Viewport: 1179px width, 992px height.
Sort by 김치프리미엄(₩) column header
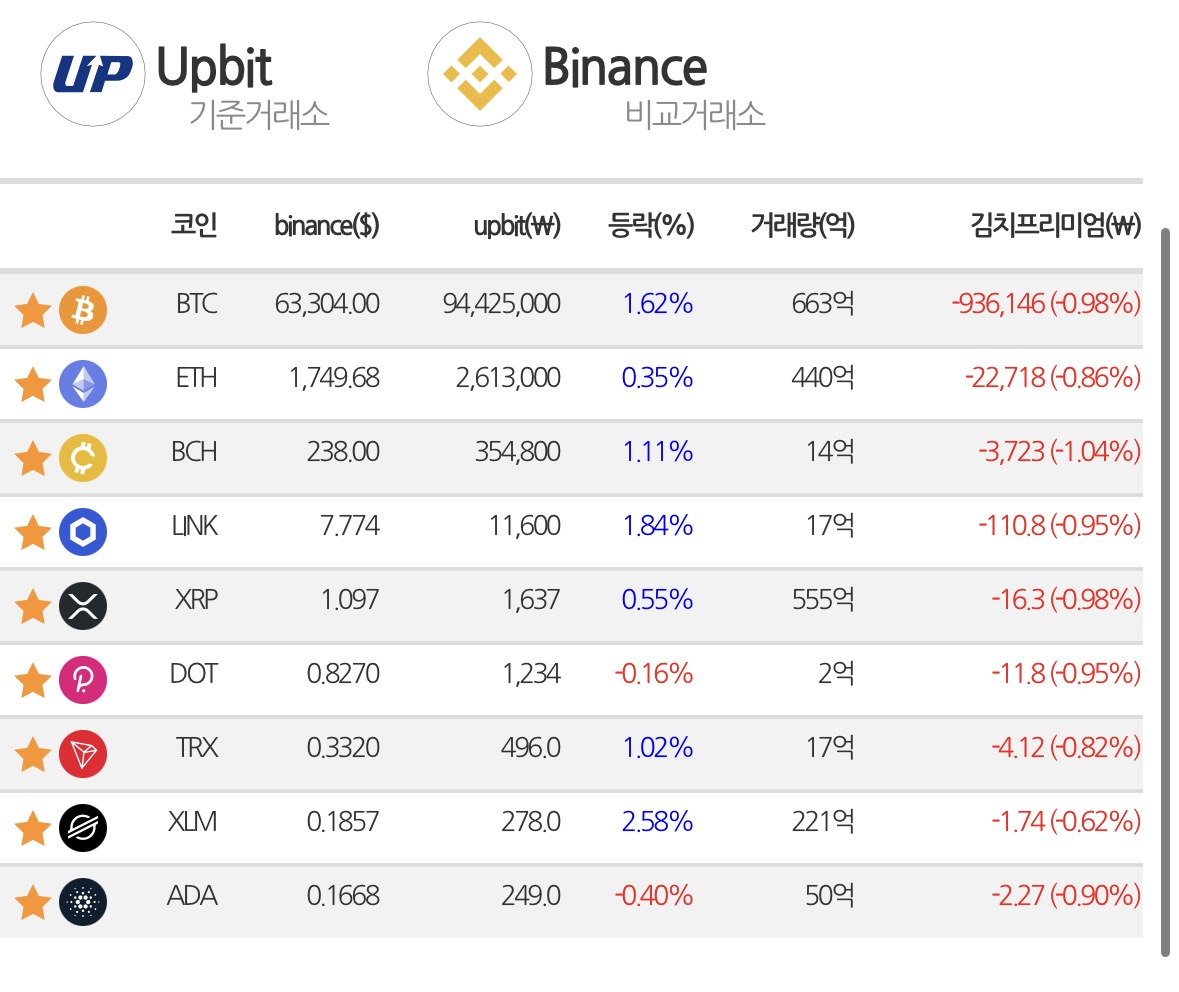click(x=1056, y=225)
